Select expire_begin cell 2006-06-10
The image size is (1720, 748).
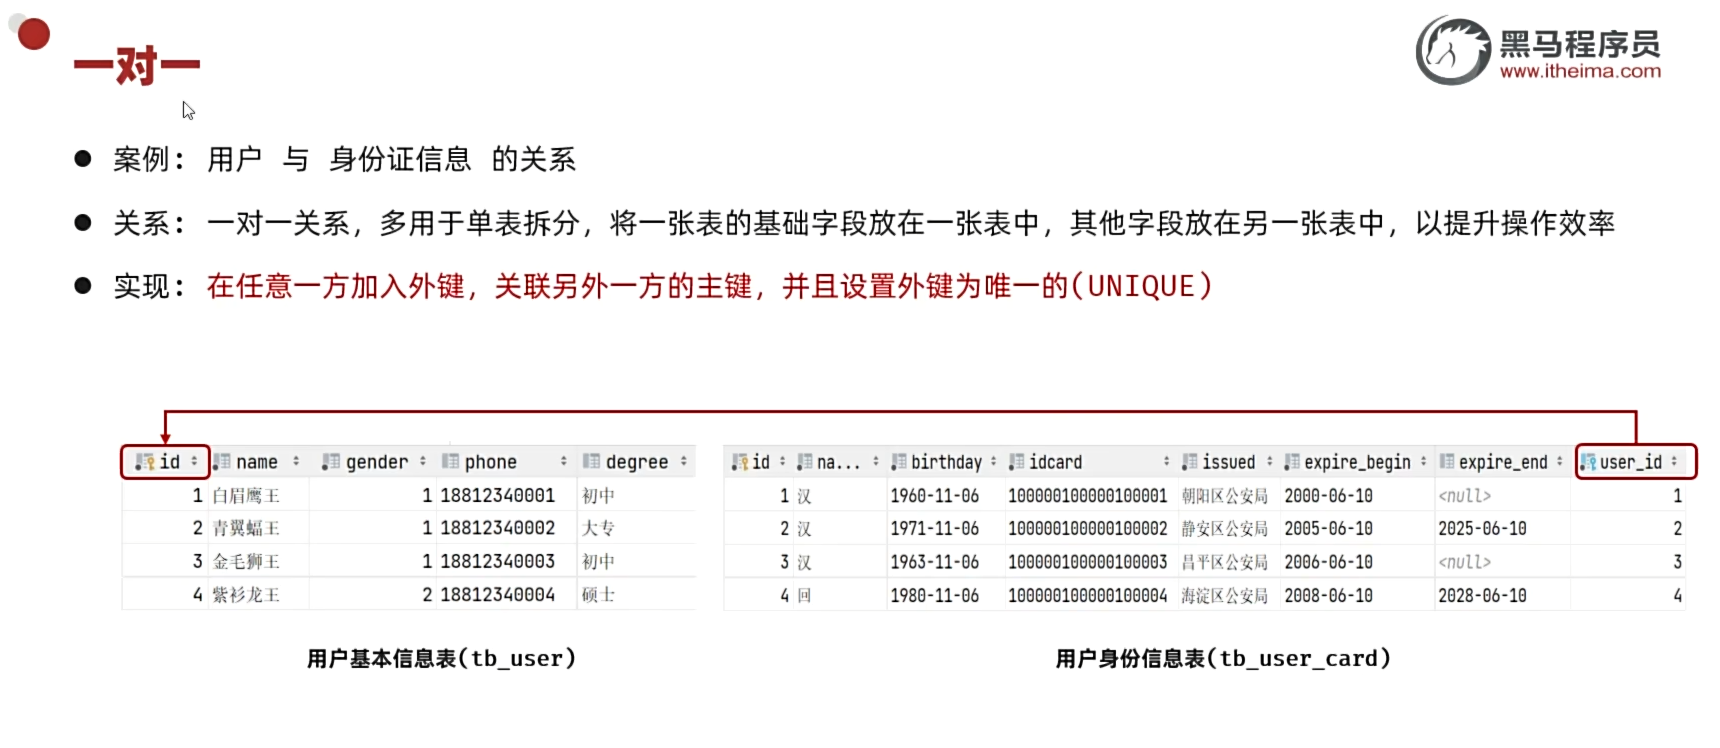(1328, 562)
